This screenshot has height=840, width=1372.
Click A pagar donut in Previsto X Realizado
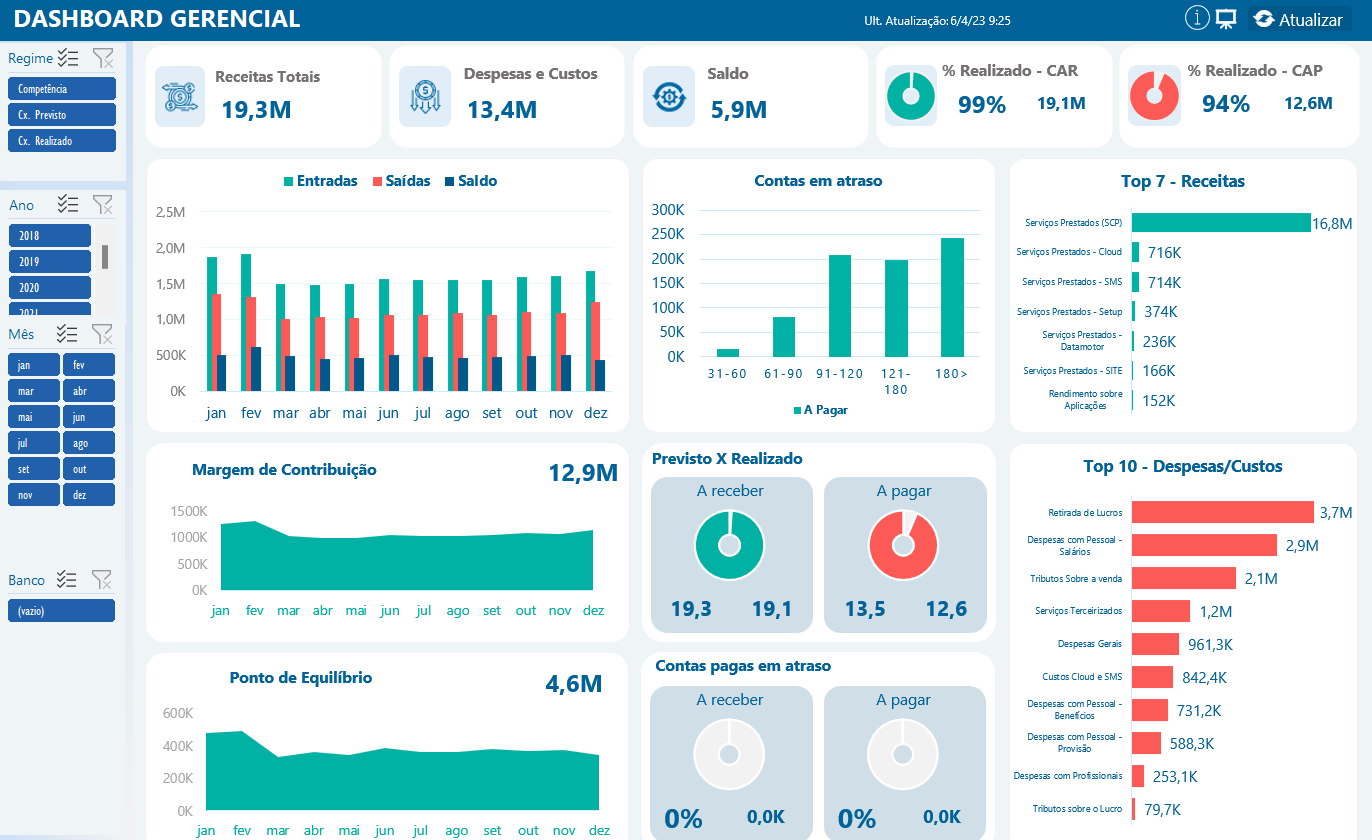point(903,545)
